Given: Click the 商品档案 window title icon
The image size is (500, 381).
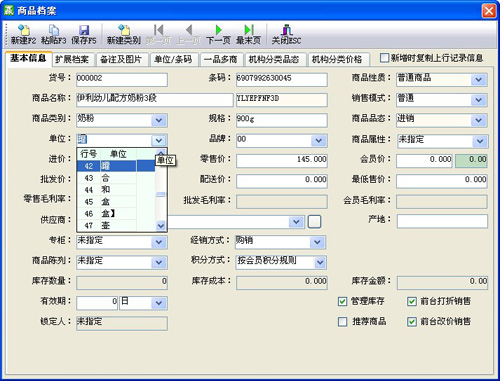Looking at the screenshot, I should point(8,10).
